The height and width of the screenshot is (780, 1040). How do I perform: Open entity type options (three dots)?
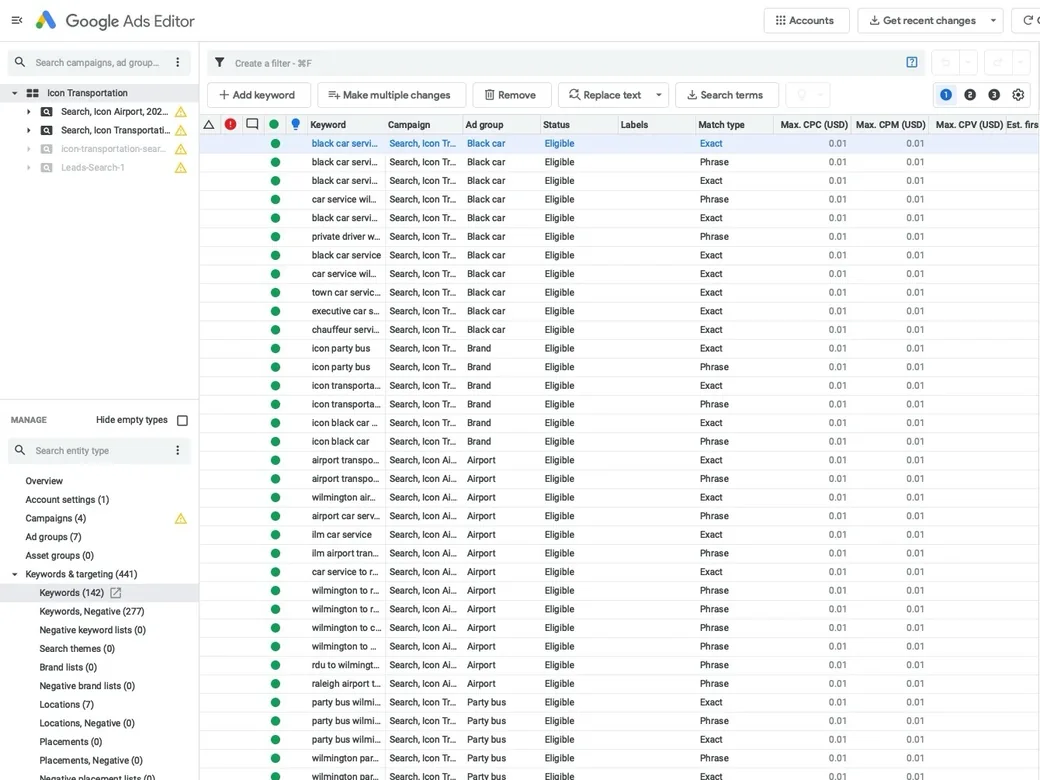coord(177,450)
